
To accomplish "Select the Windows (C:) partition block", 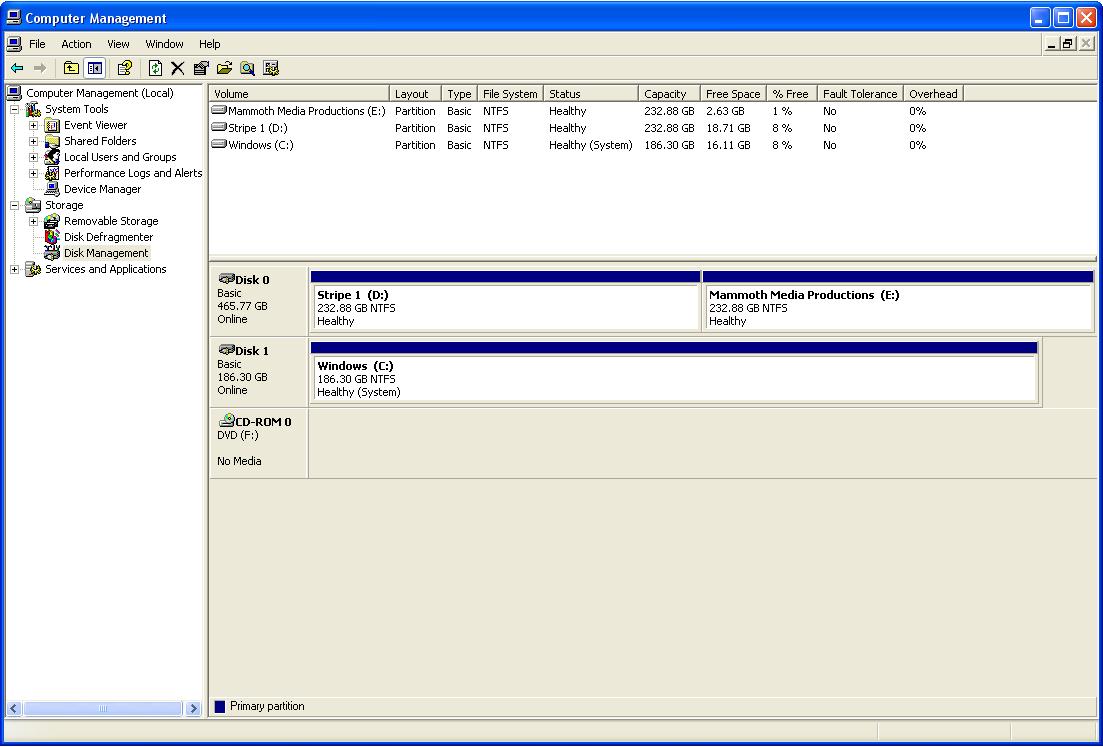I will coord(675,379).
